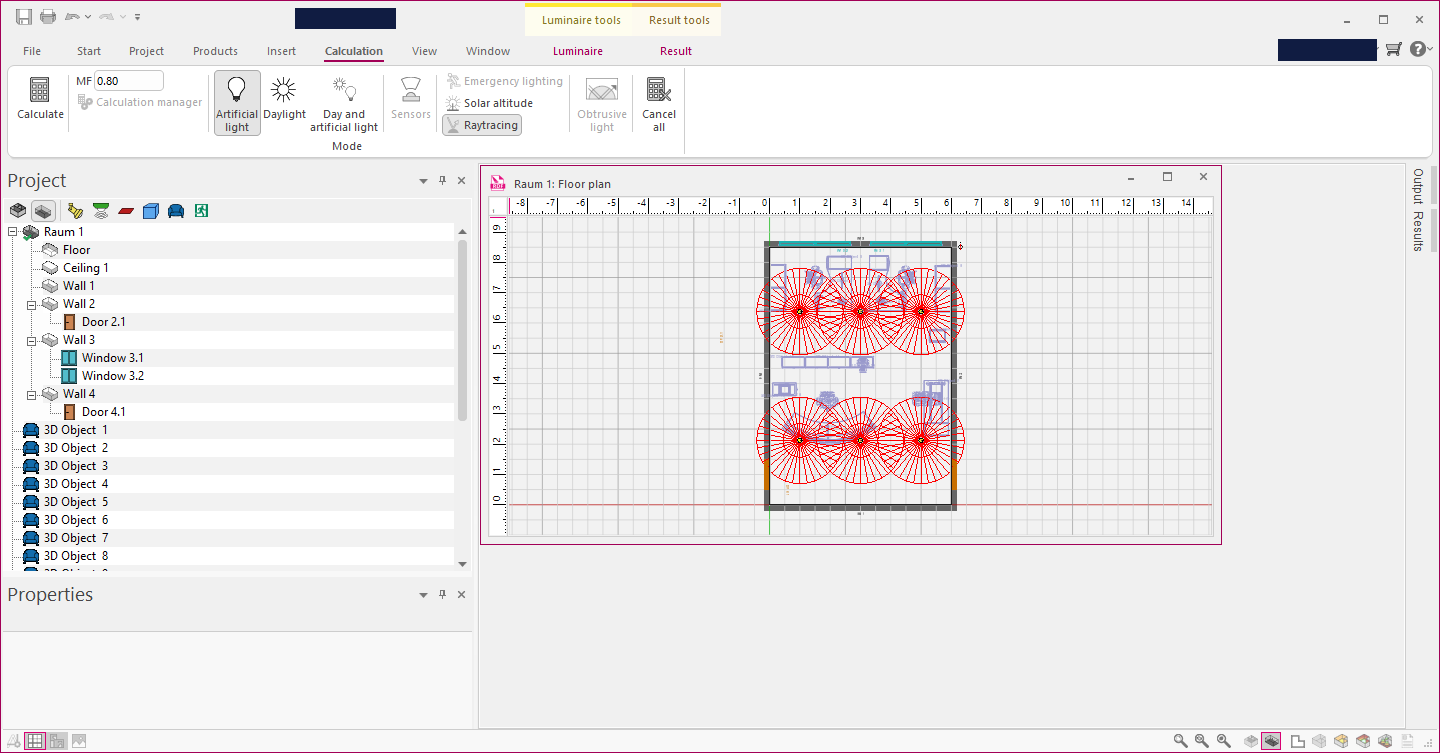1440x753 pixels.
Task: Click the Calculate icon in the ribbon
Action: coord(40,99)
